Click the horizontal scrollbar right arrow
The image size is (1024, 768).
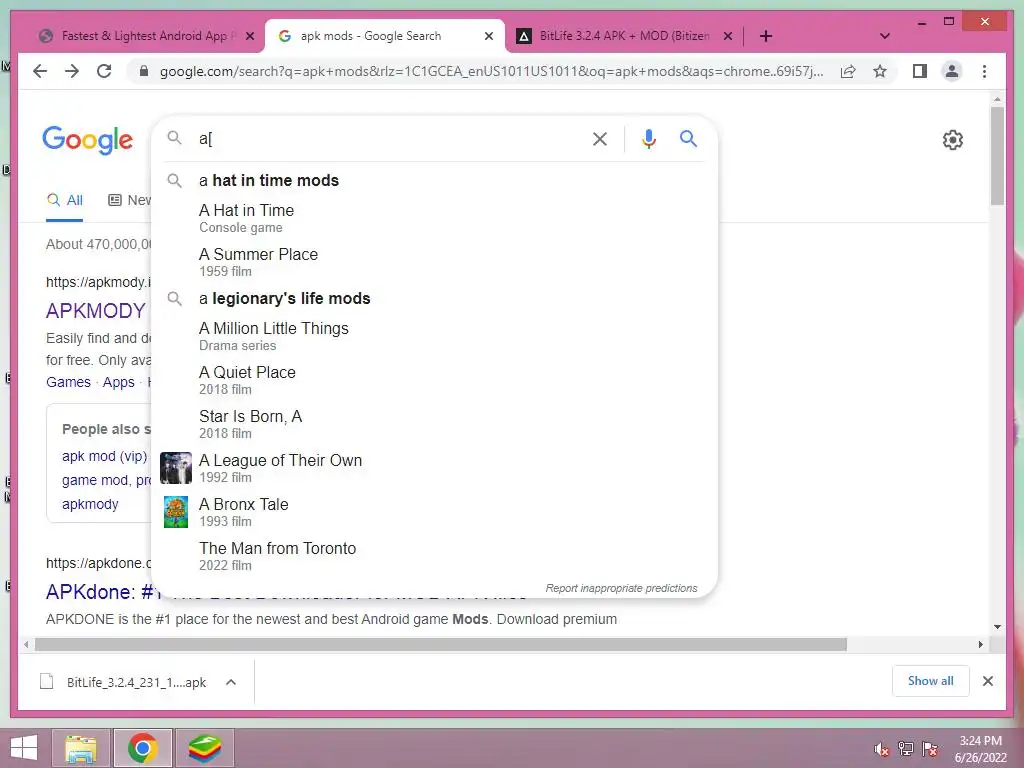click(980, 645)
